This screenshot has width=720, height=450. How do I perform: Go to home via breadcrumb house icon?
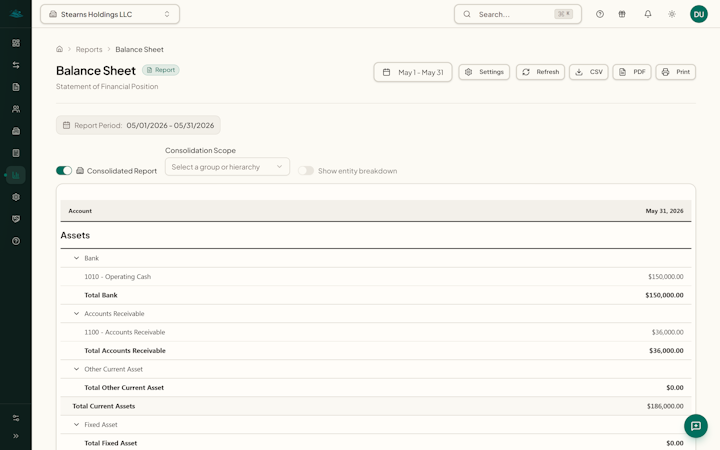tap(59, 49)
